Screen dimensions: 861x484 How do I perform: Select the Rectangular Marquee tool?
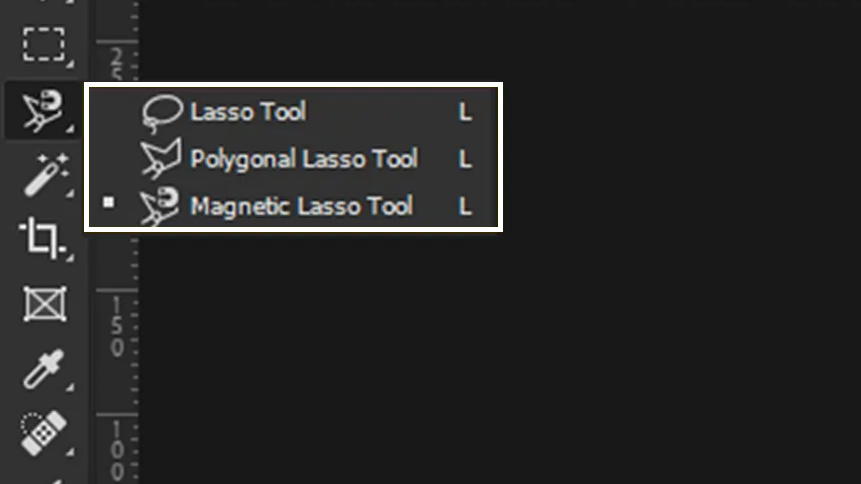click(x=44, y=44)
